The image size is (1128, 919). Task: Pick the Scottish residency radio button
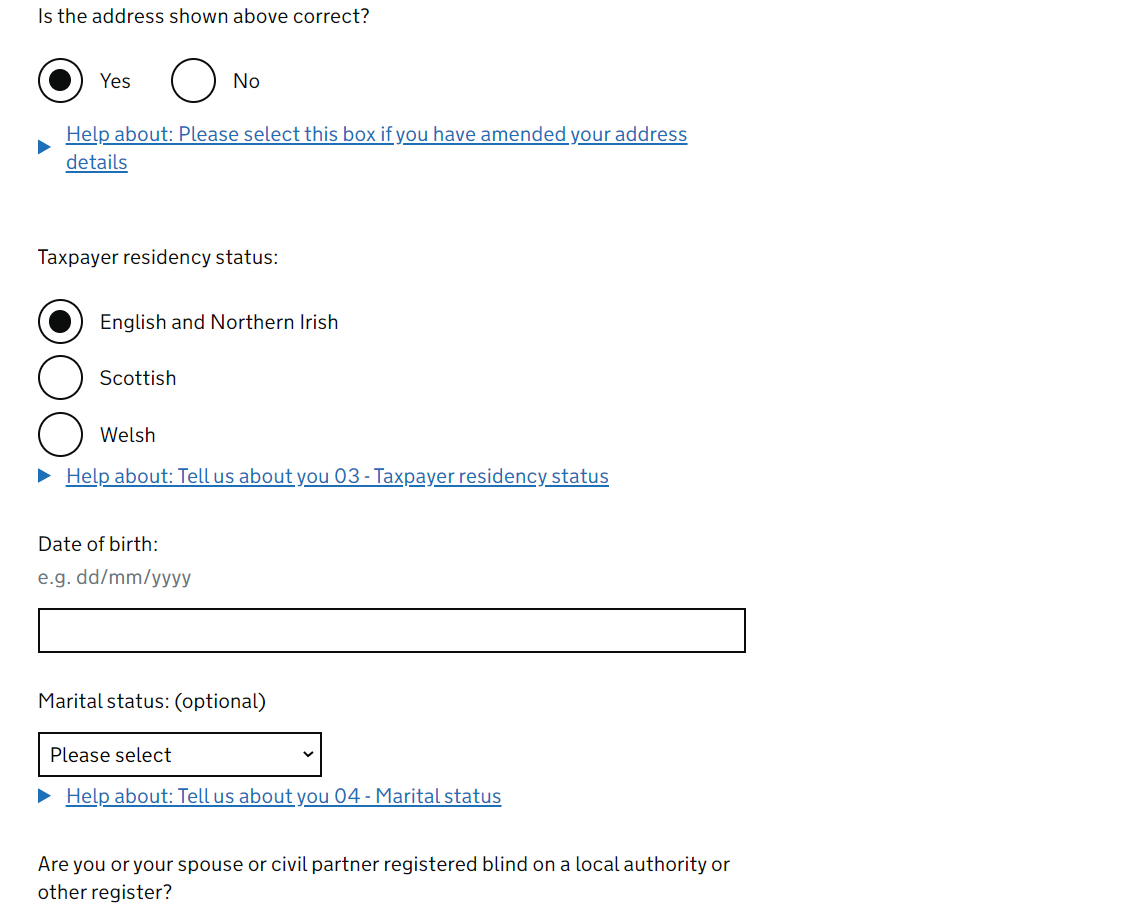(x=60, y=378)
